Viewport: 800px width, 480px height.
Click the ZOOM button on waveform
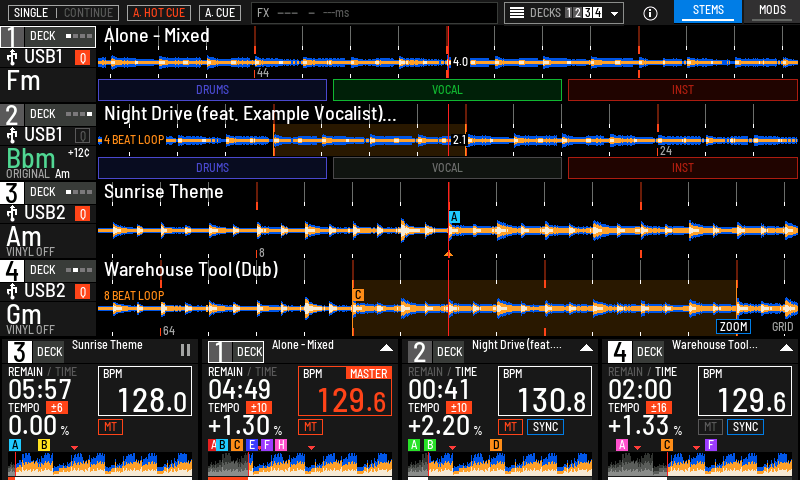(x=734, y=326)
